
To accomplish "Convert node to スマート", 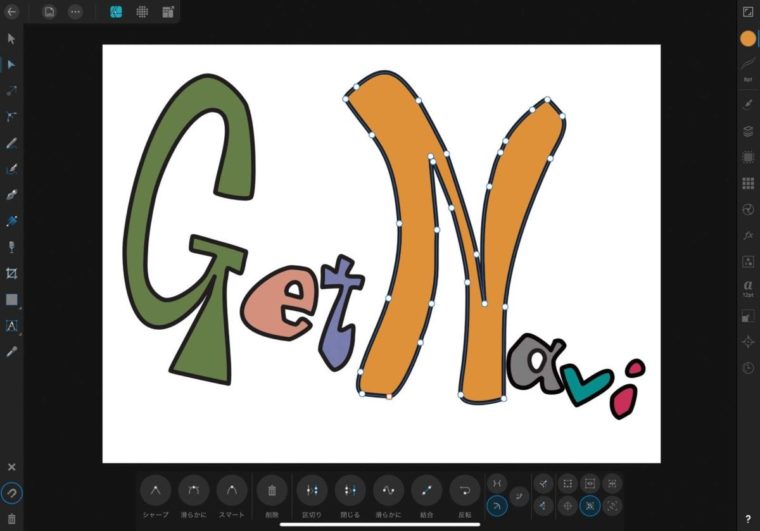I will pyautogui.click(x=232, y=491).
